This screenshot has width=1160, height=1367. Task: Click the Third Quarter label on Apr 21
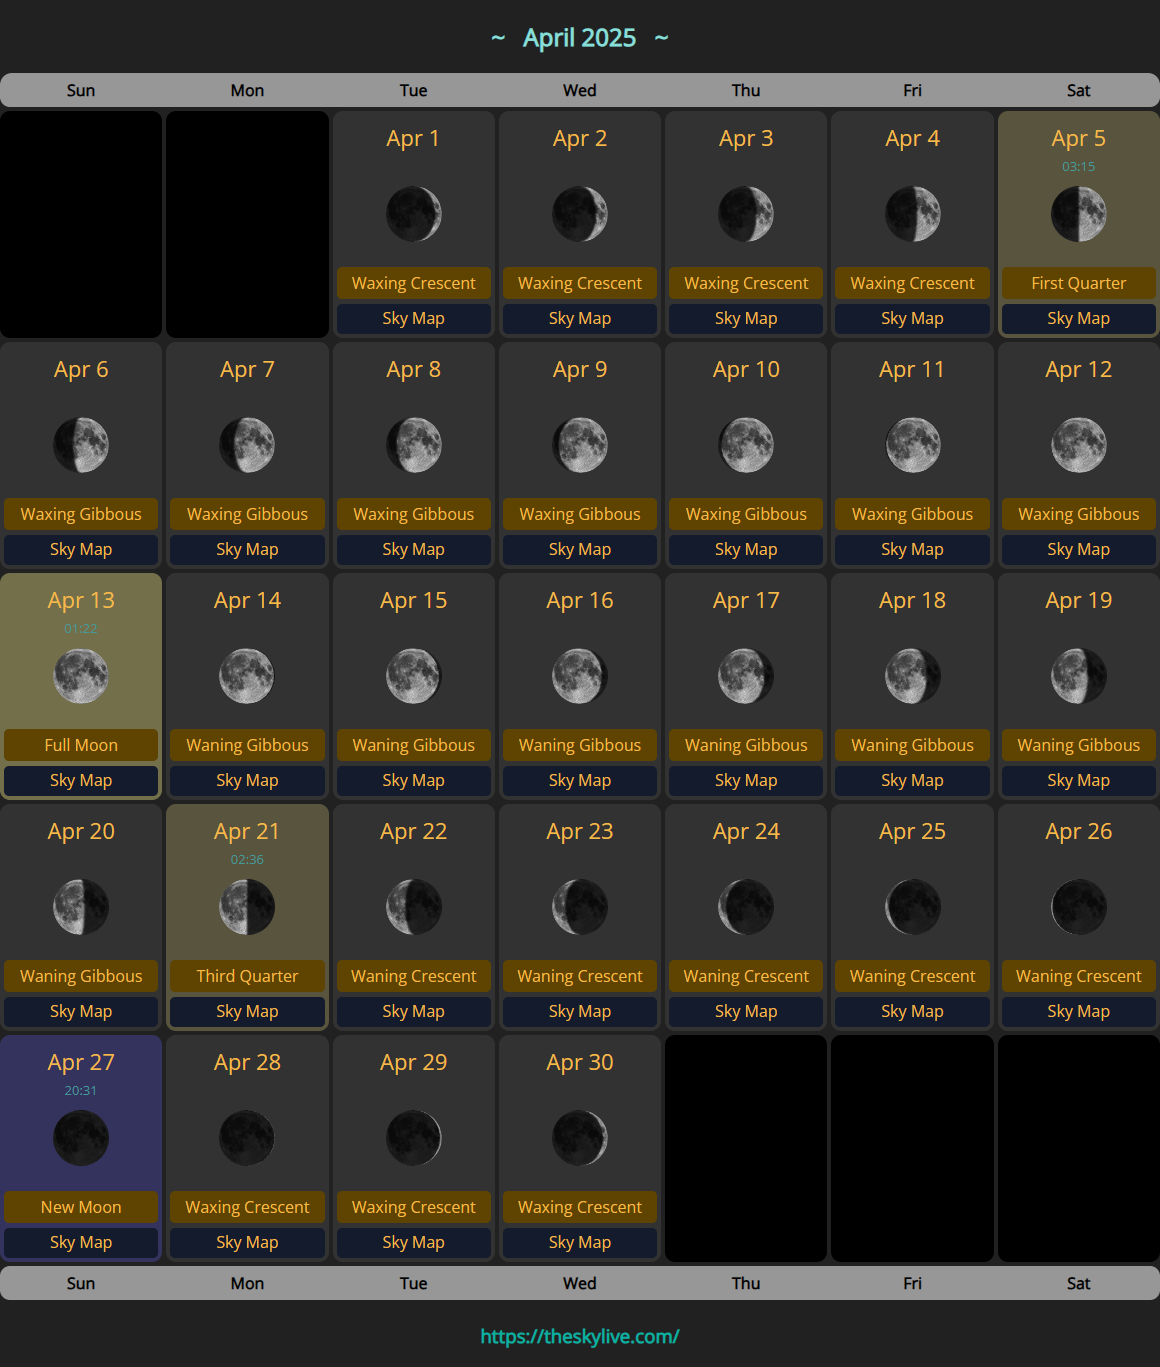247,976
